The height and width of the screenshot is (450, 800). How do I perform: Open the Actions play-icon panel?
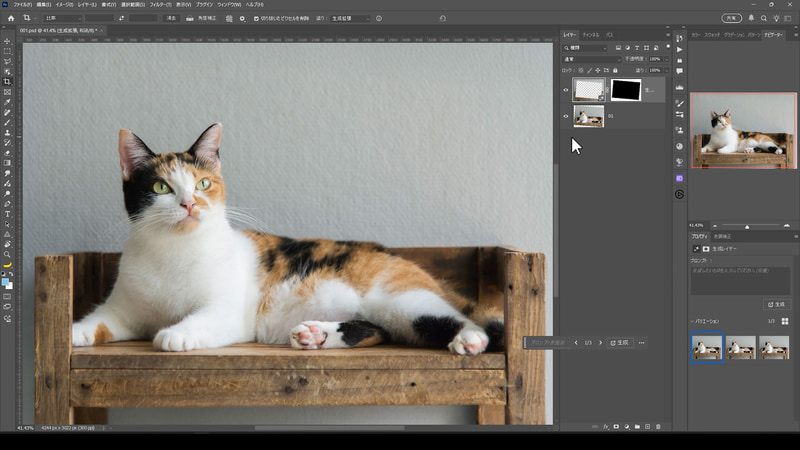pyautogui.click(x=680, y=49)
